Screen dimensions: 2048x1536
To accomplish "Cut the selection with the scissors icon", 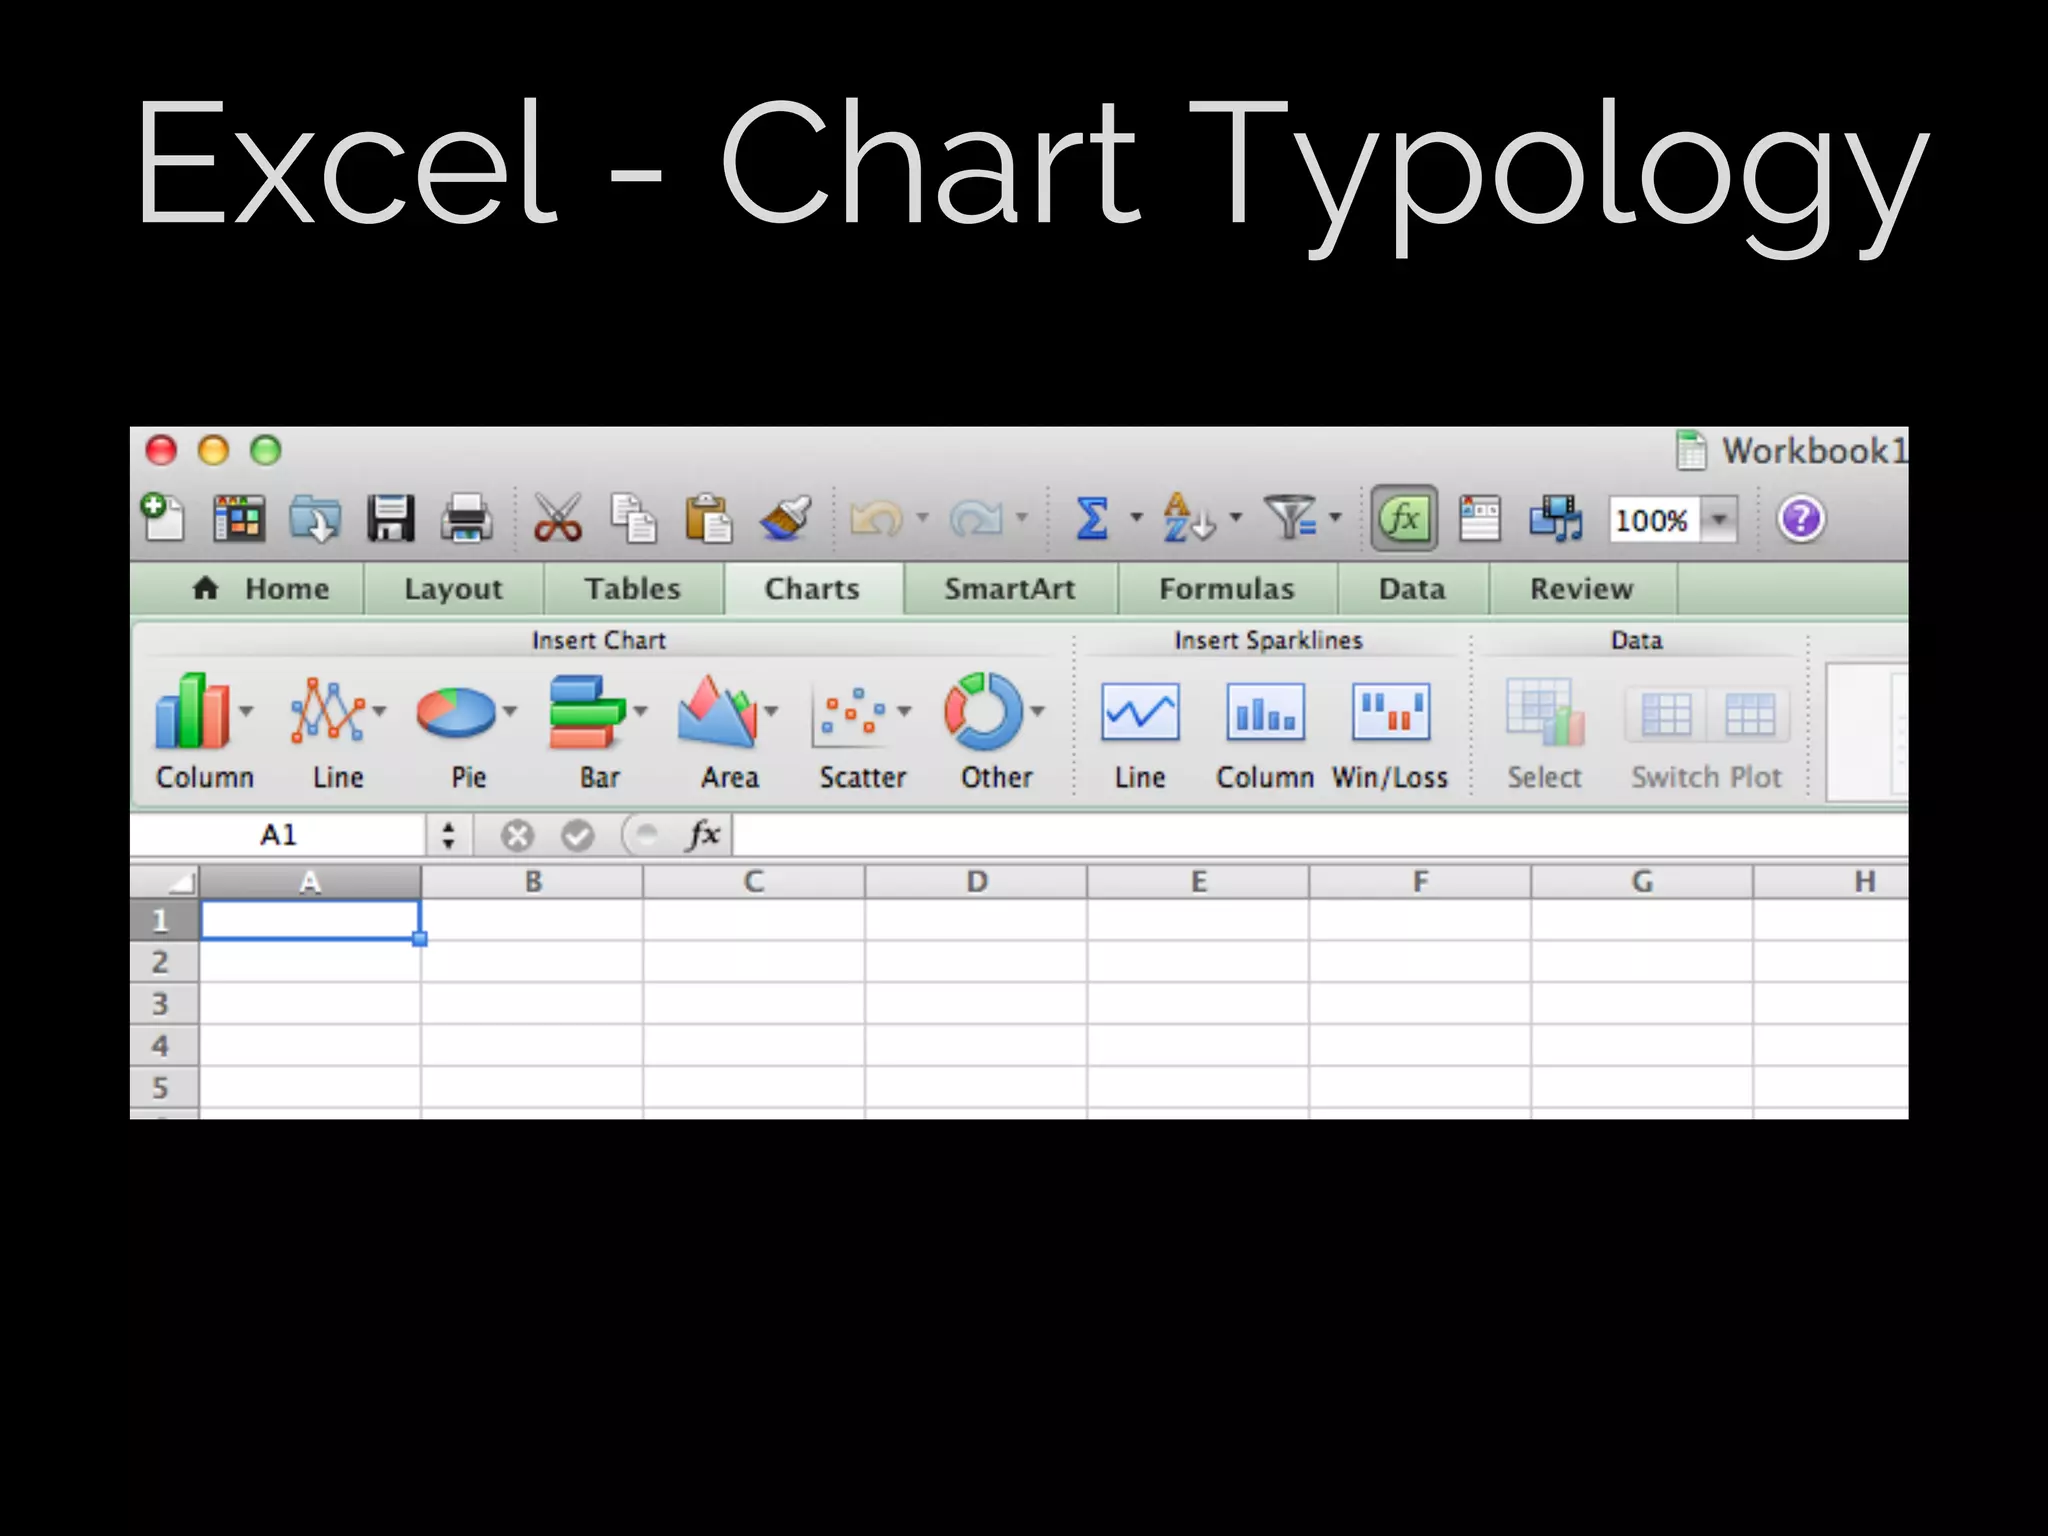I will 557,518.
